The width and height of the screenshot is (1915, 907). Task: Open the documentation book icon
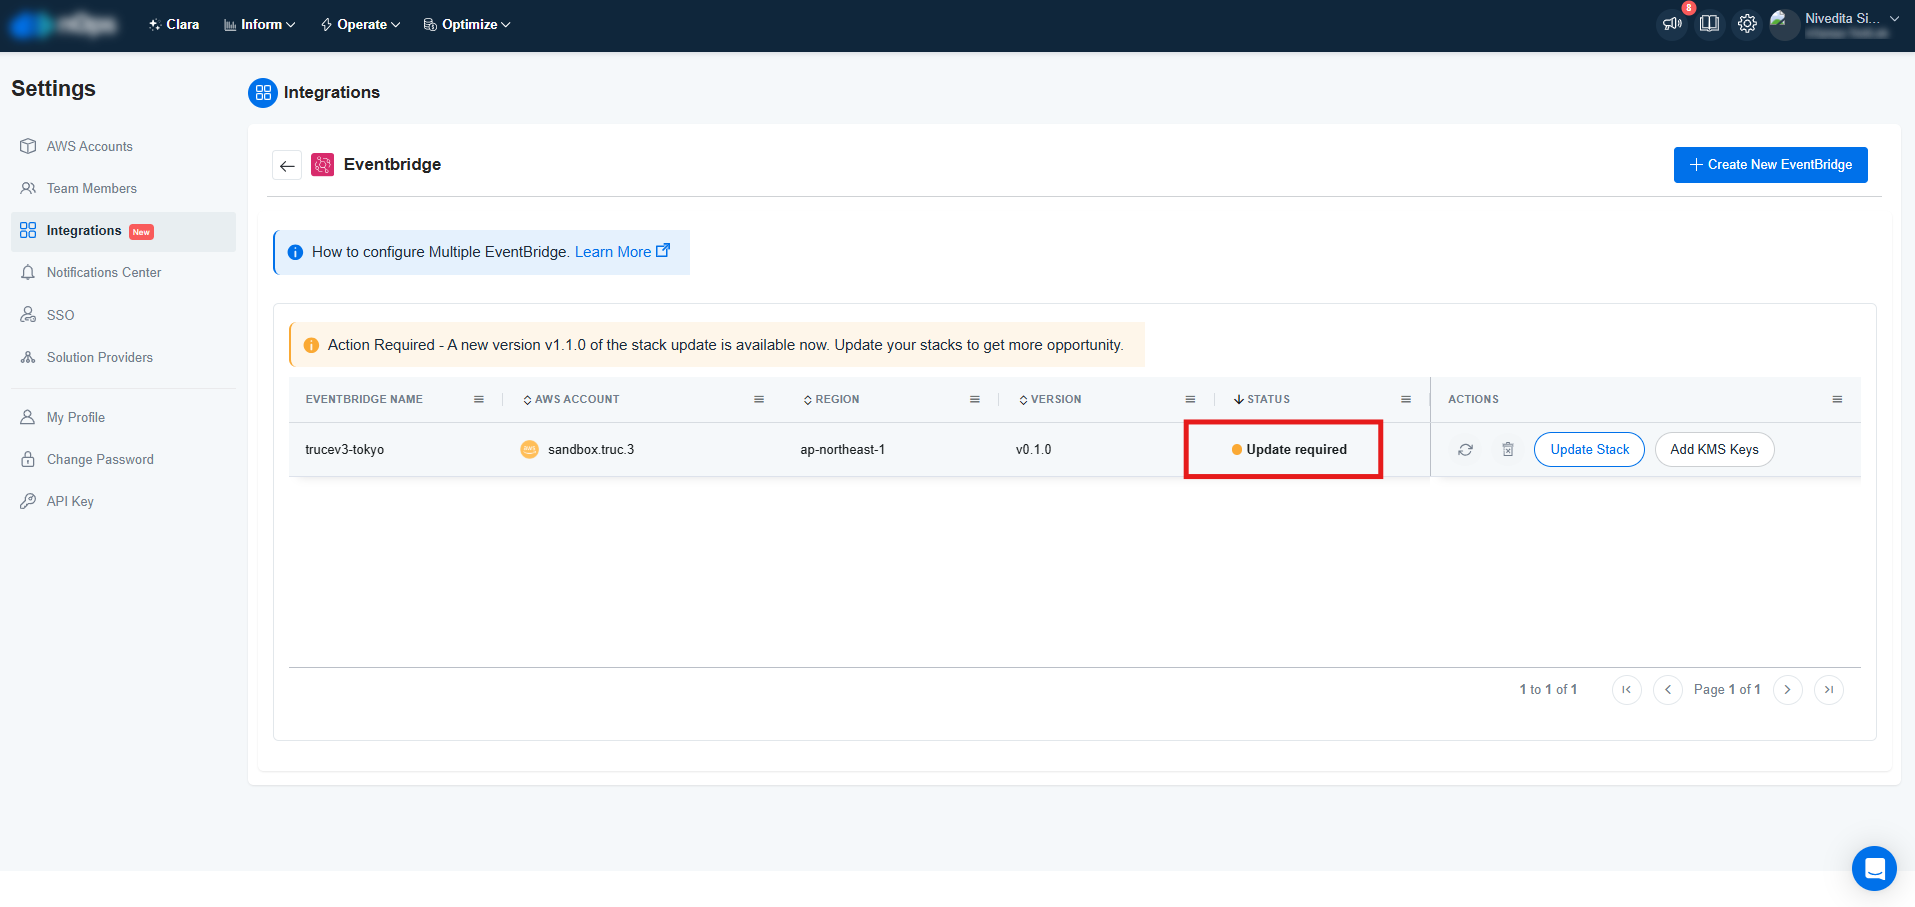[x=1709, y=24]
